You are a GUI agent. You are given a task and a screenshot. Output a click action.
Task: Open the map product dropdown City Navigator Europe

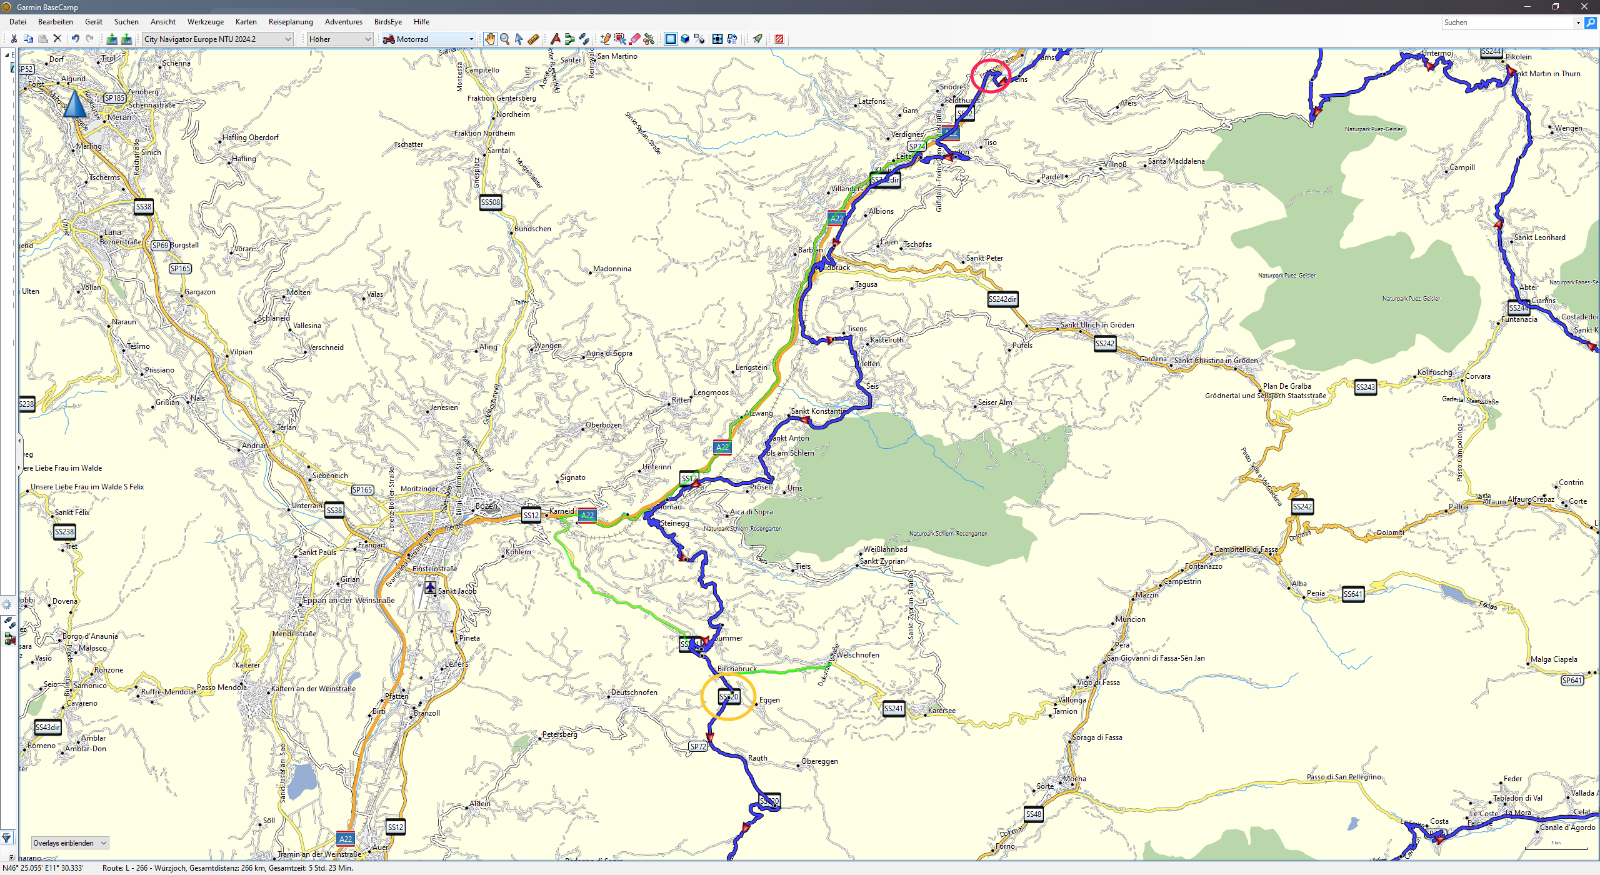[218, 39]
